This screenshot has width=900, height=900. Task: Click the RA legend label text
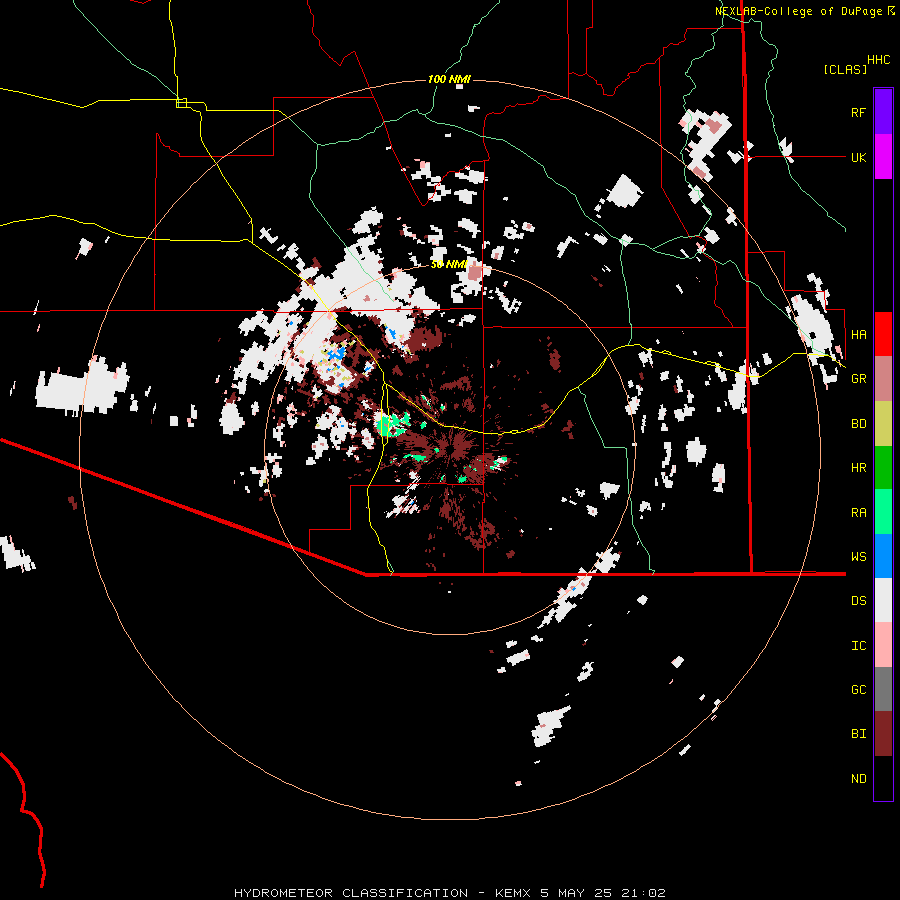pyautogui.click(x=858, y=513)
